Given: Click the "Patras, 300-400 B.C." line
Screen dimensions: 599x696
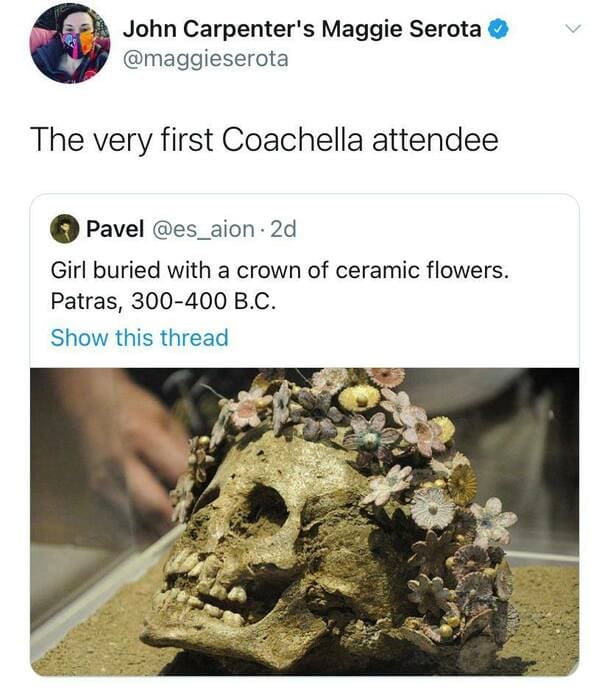Looking at the screenshot, I should coord(163,301).
